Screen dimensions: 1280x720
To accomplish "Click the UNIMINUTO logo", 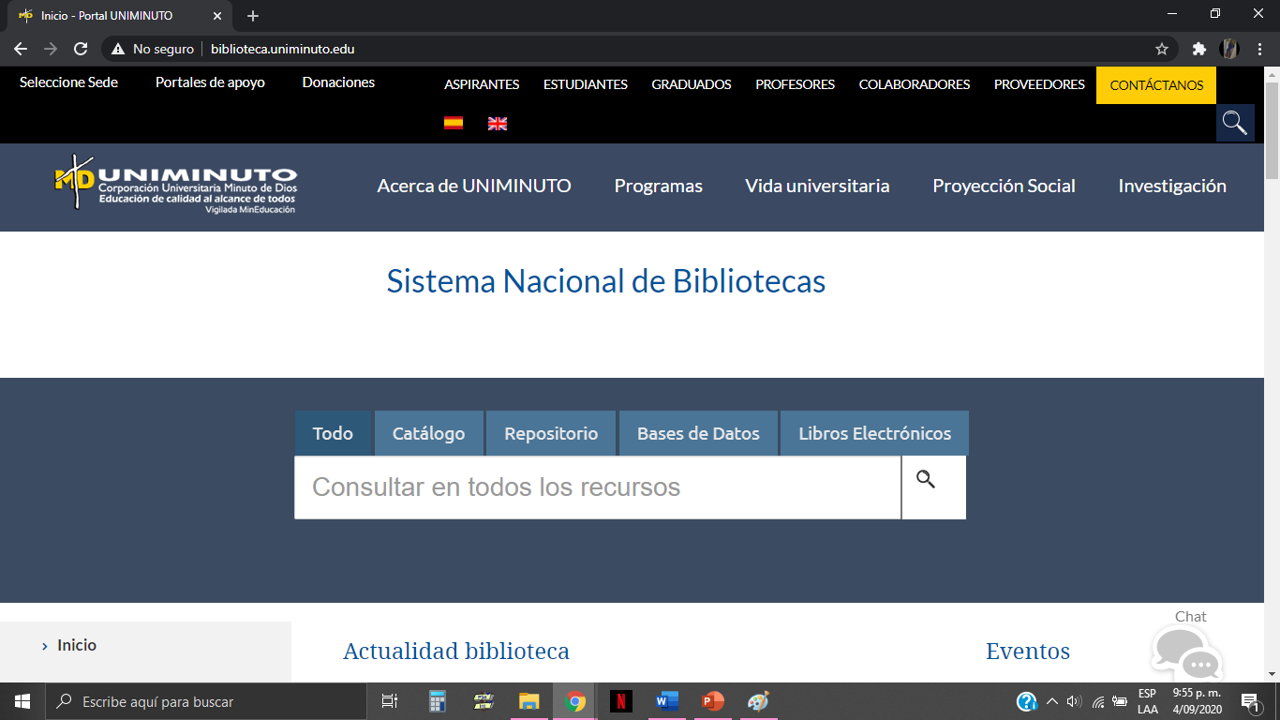I will pyautogui.click(x=176, y=184).
